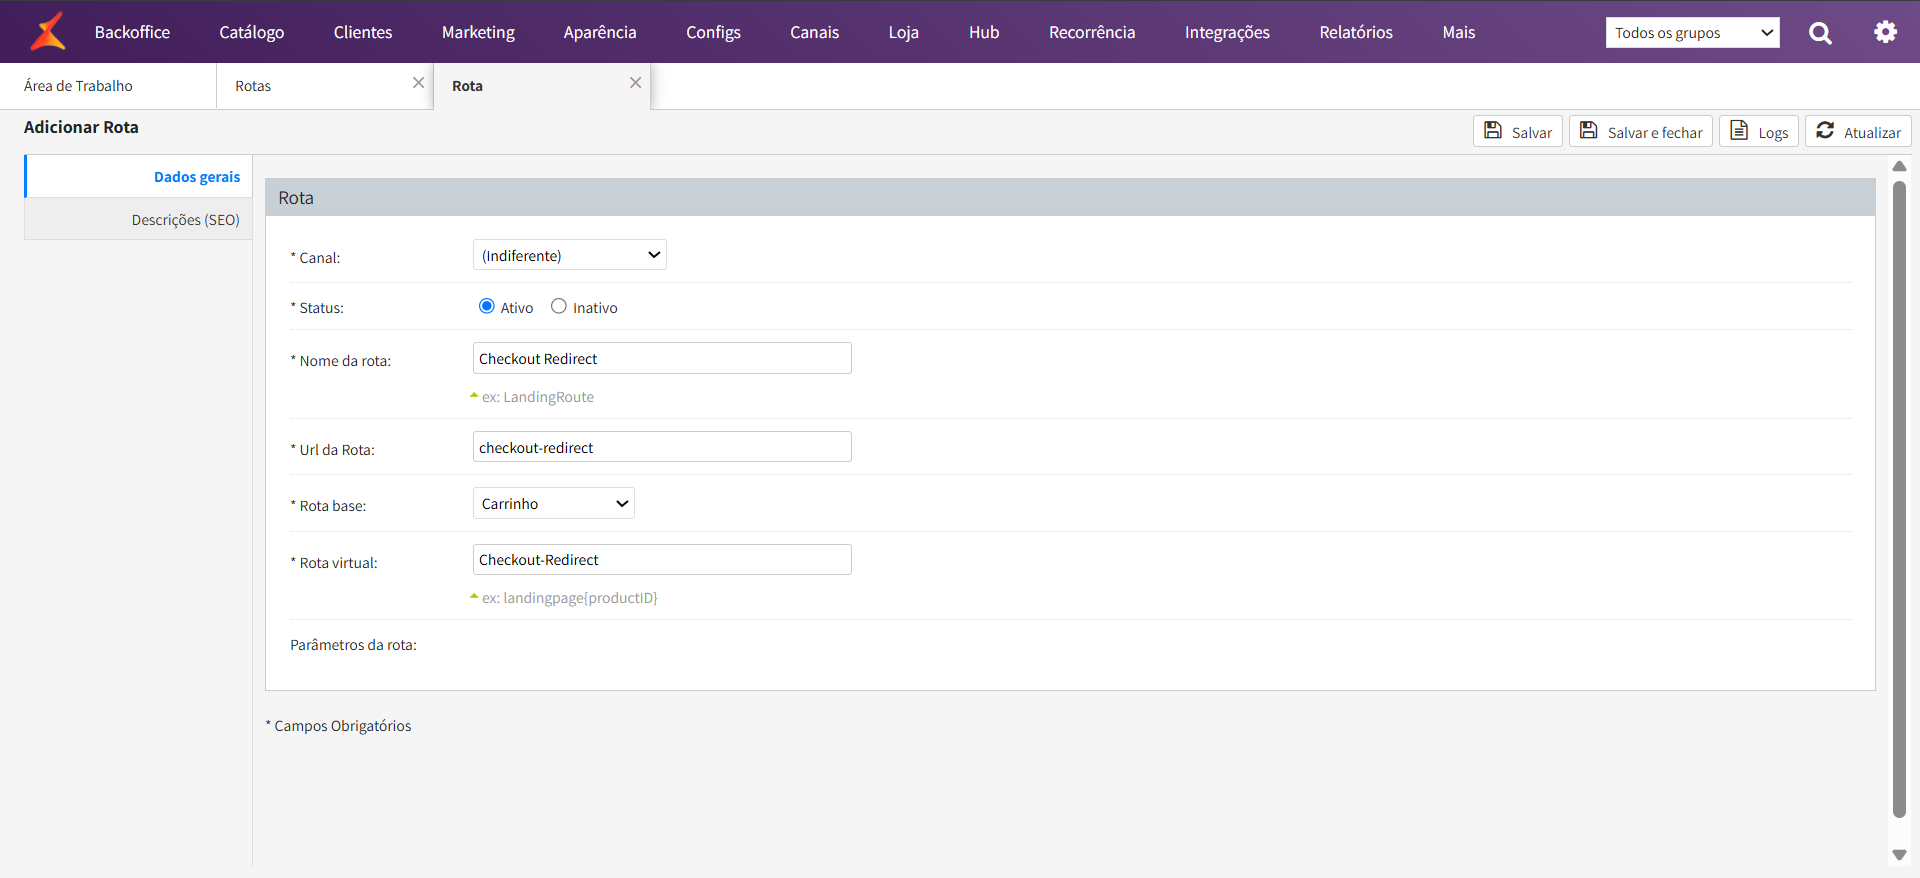Open the Relatórios menu

(x=1356, y=32)
